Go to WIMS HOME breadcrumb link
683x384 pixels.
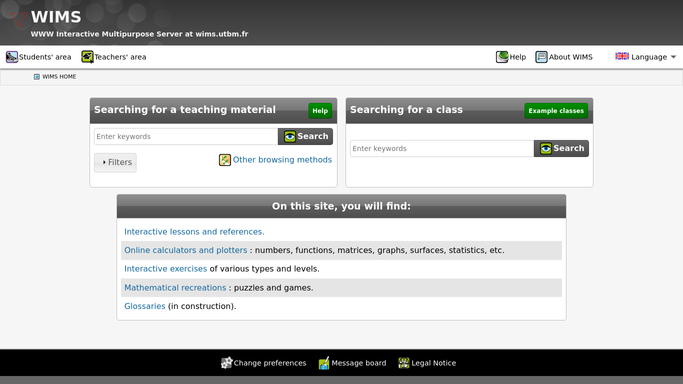pyautogui.click(x=59, y=77)
